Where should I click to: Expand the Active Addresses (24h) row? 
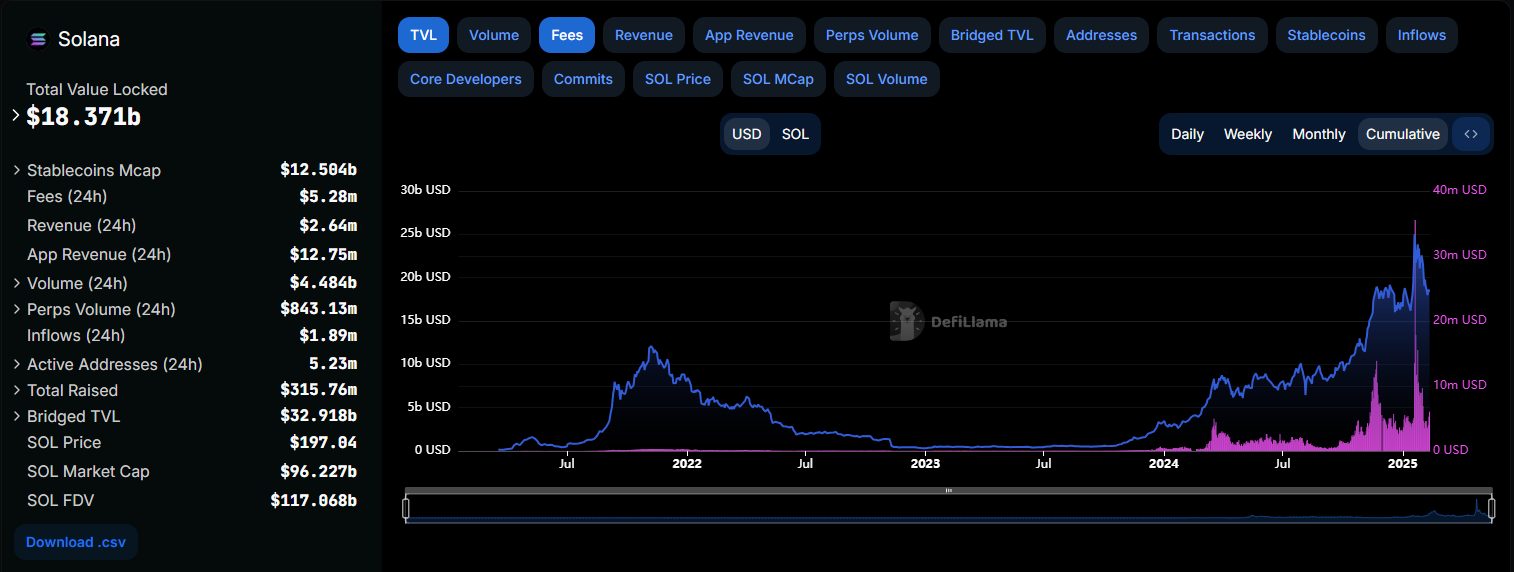coord(17,364)
